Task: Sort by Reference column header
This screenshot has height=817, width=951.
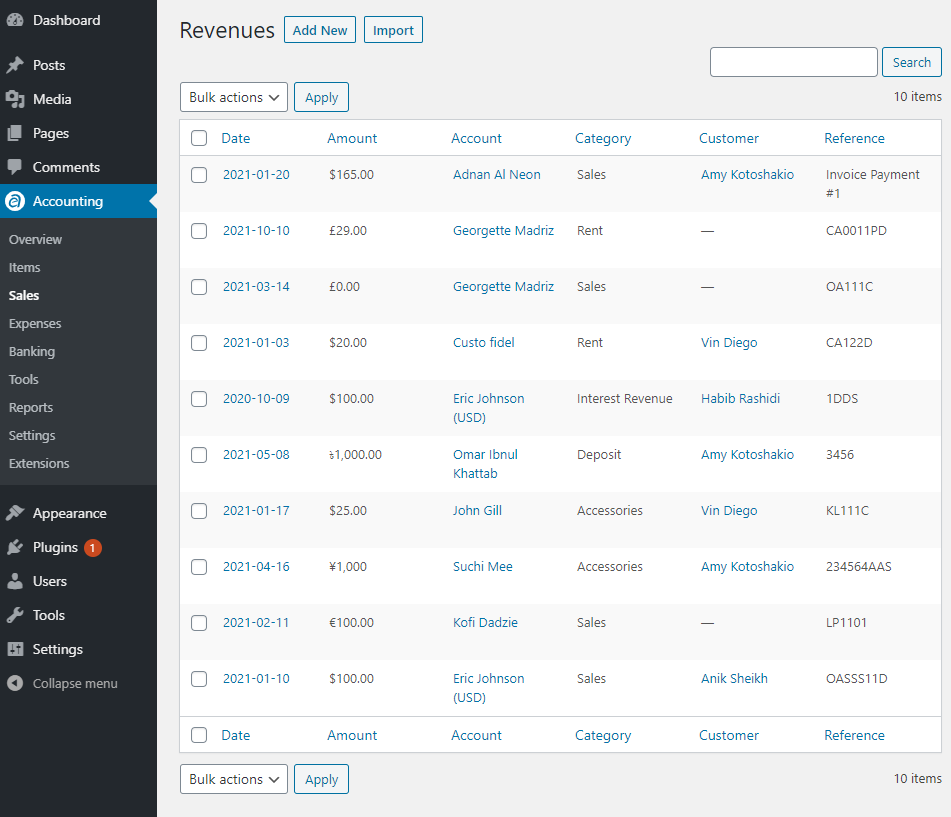Action: click(854, 138)
